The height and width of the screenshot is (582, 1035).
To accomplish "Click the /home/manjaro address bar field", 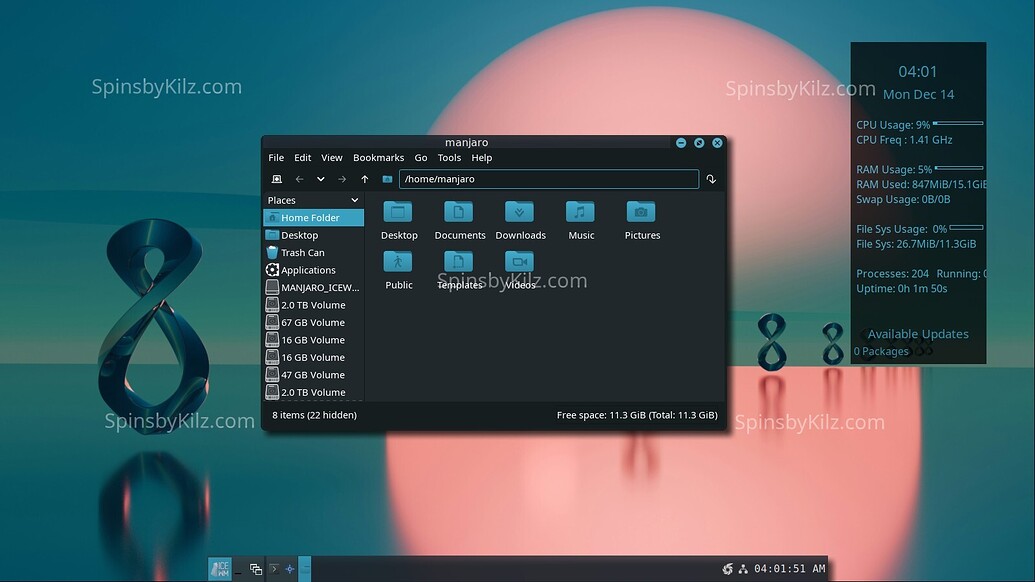I will (549, 178).
